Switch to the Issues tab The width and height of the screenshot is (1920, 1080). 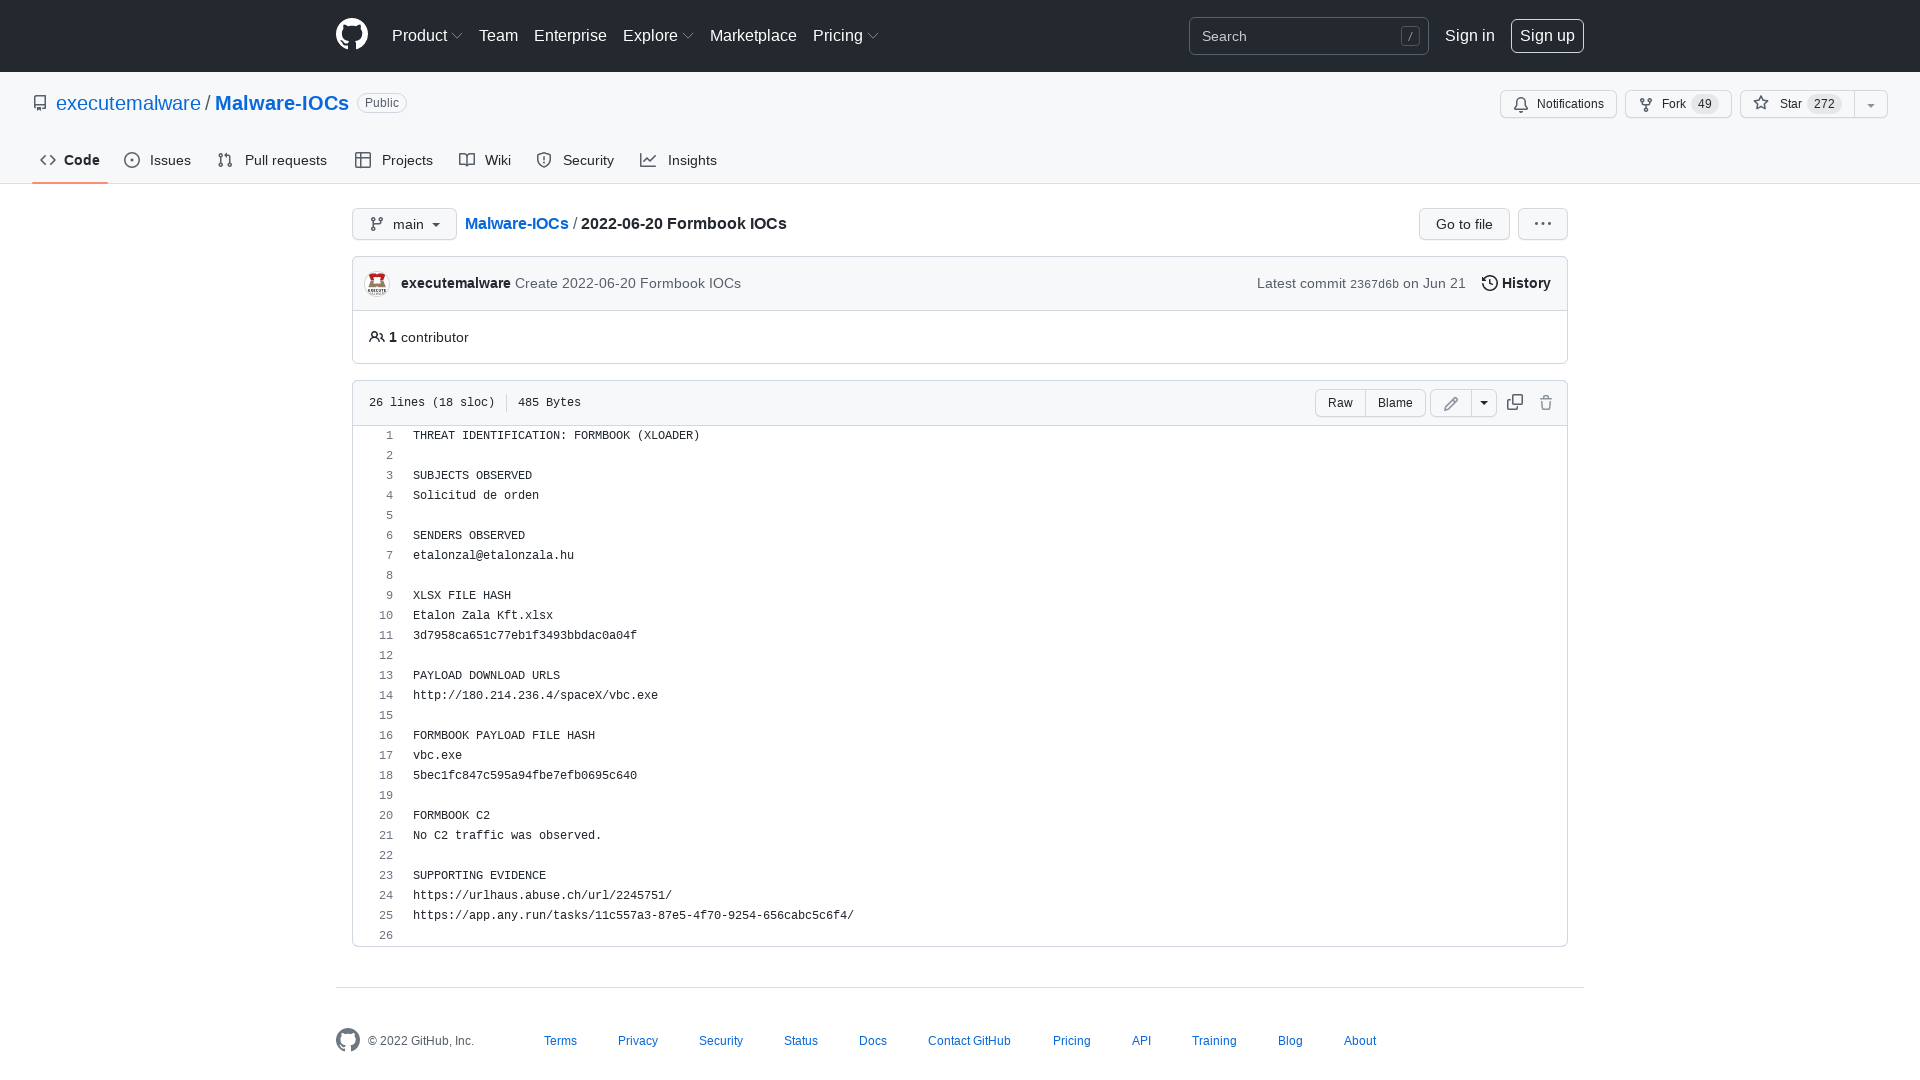(x=157, y=160)
